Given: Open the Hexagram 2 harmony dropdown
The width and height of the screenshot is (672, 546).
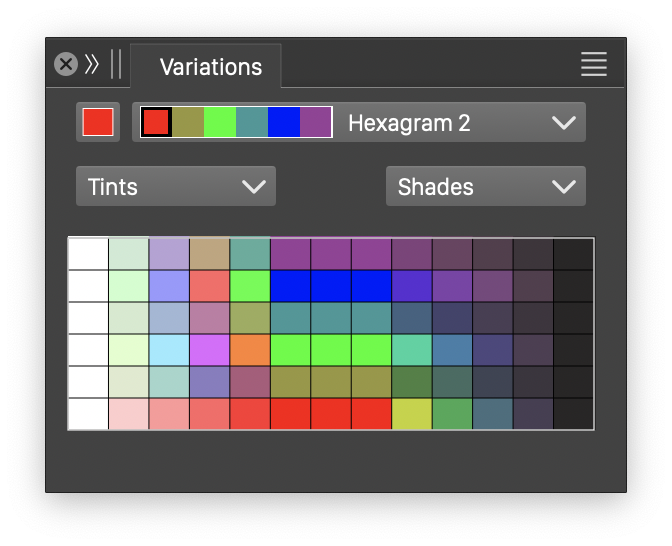Looking at the screenshot, I should tap(564, 123).
